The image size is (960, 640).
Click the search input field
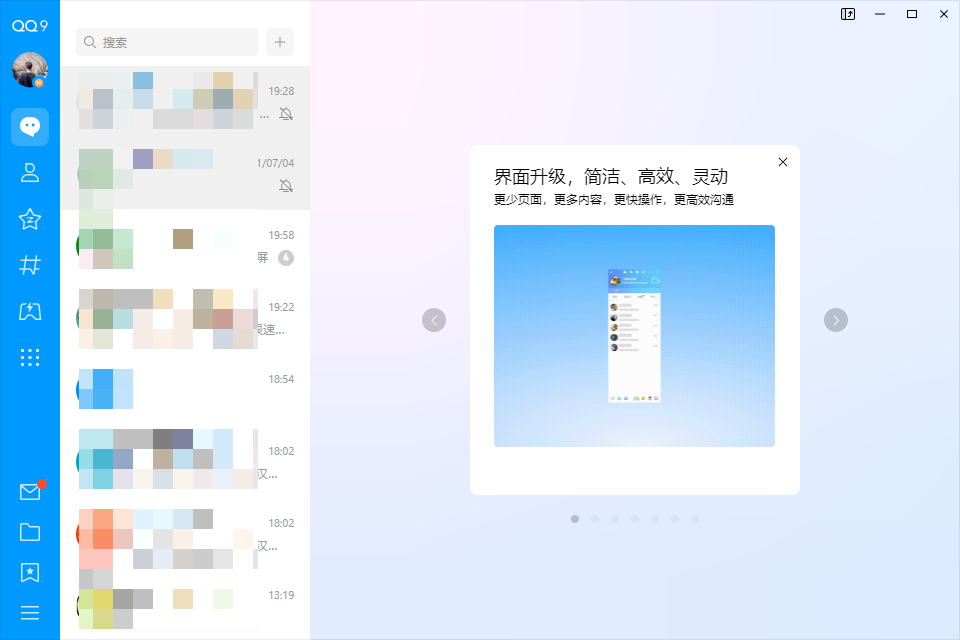coord(166,42)
